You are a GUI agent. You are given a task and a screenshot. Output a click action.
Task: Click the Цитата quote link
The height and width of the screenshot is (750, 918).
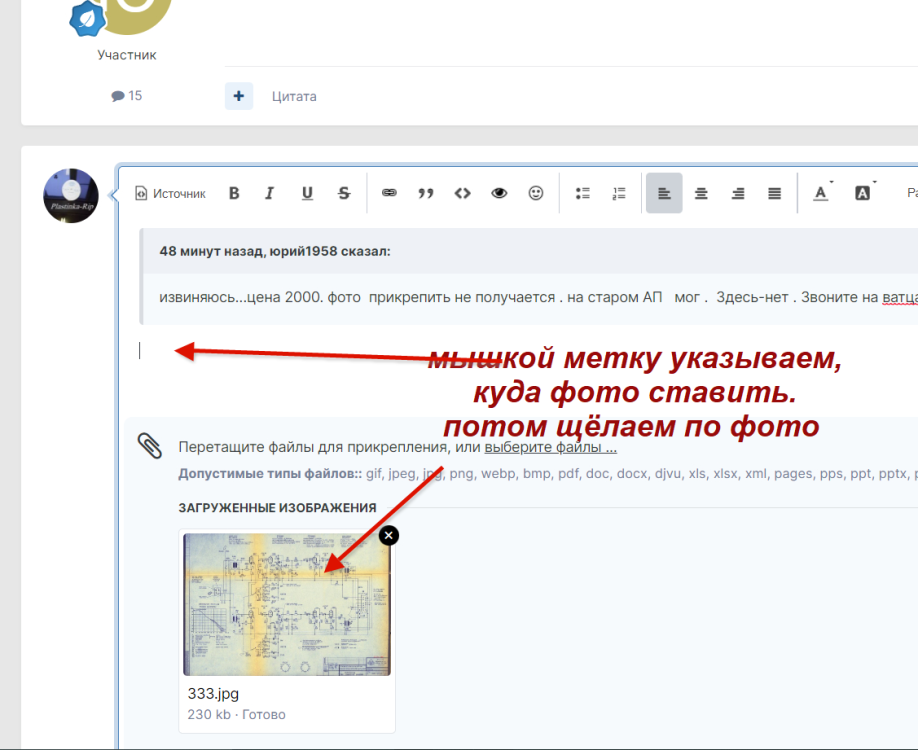click(294, 97)
